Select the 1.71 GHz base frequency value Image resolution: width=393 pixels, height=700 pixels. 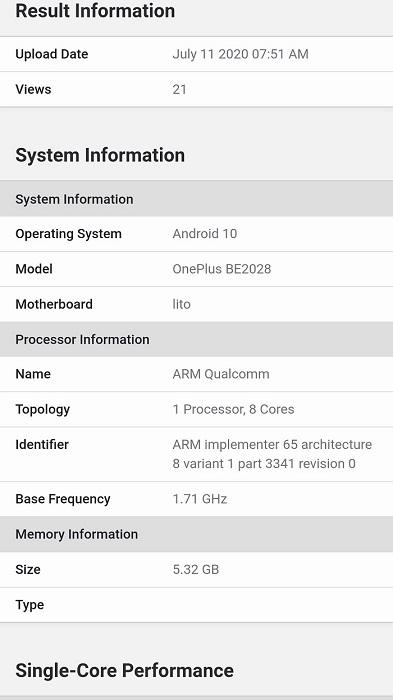click(200, 499)
